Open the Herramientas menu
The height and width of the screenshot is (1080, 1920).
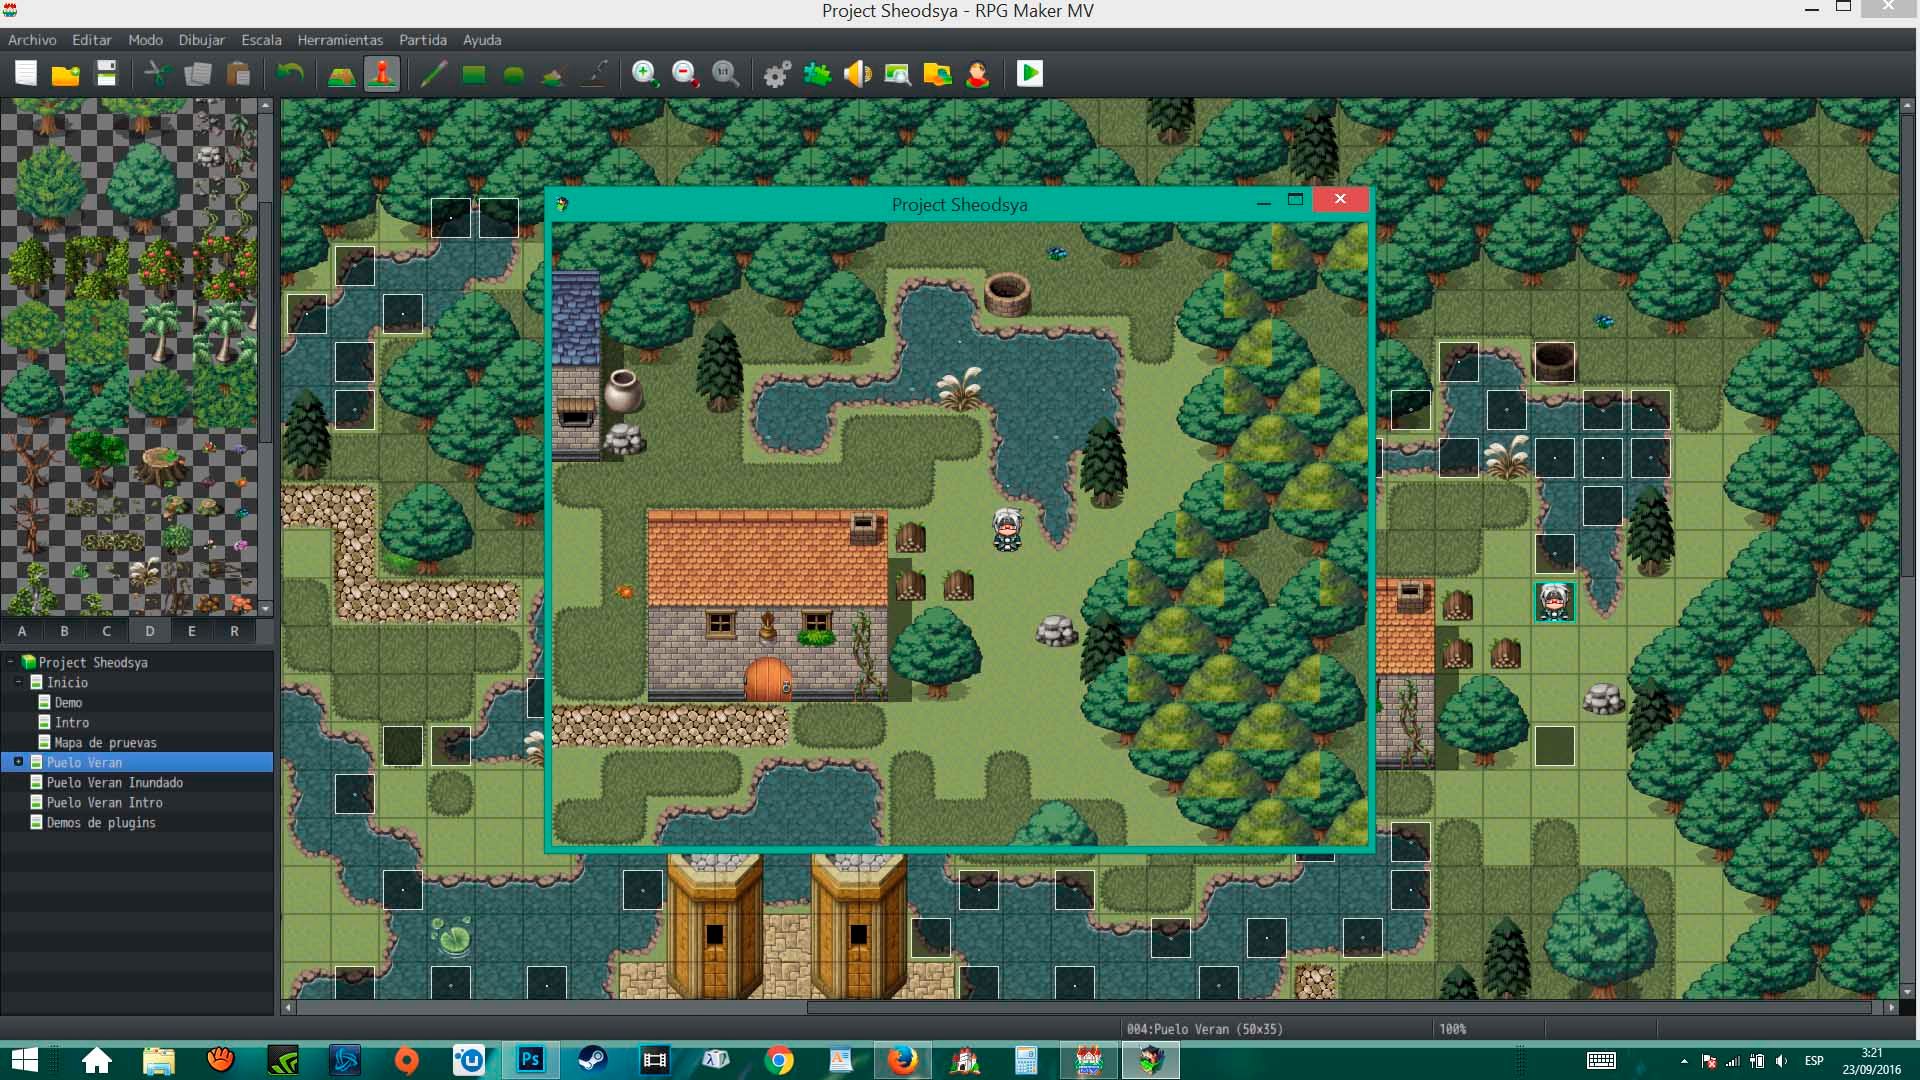point(340,40)
